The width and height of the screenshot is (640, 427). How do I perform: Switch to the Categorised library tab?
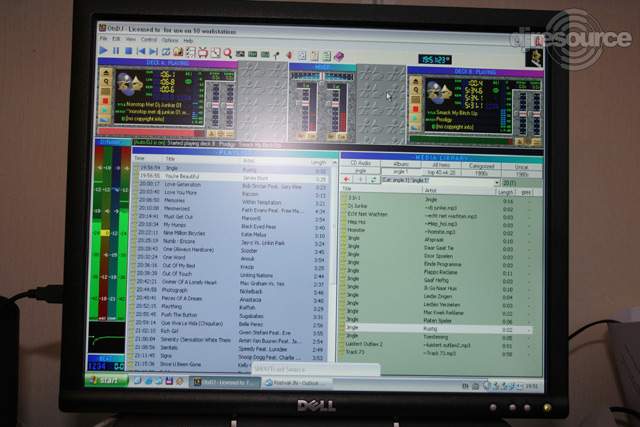482,166
